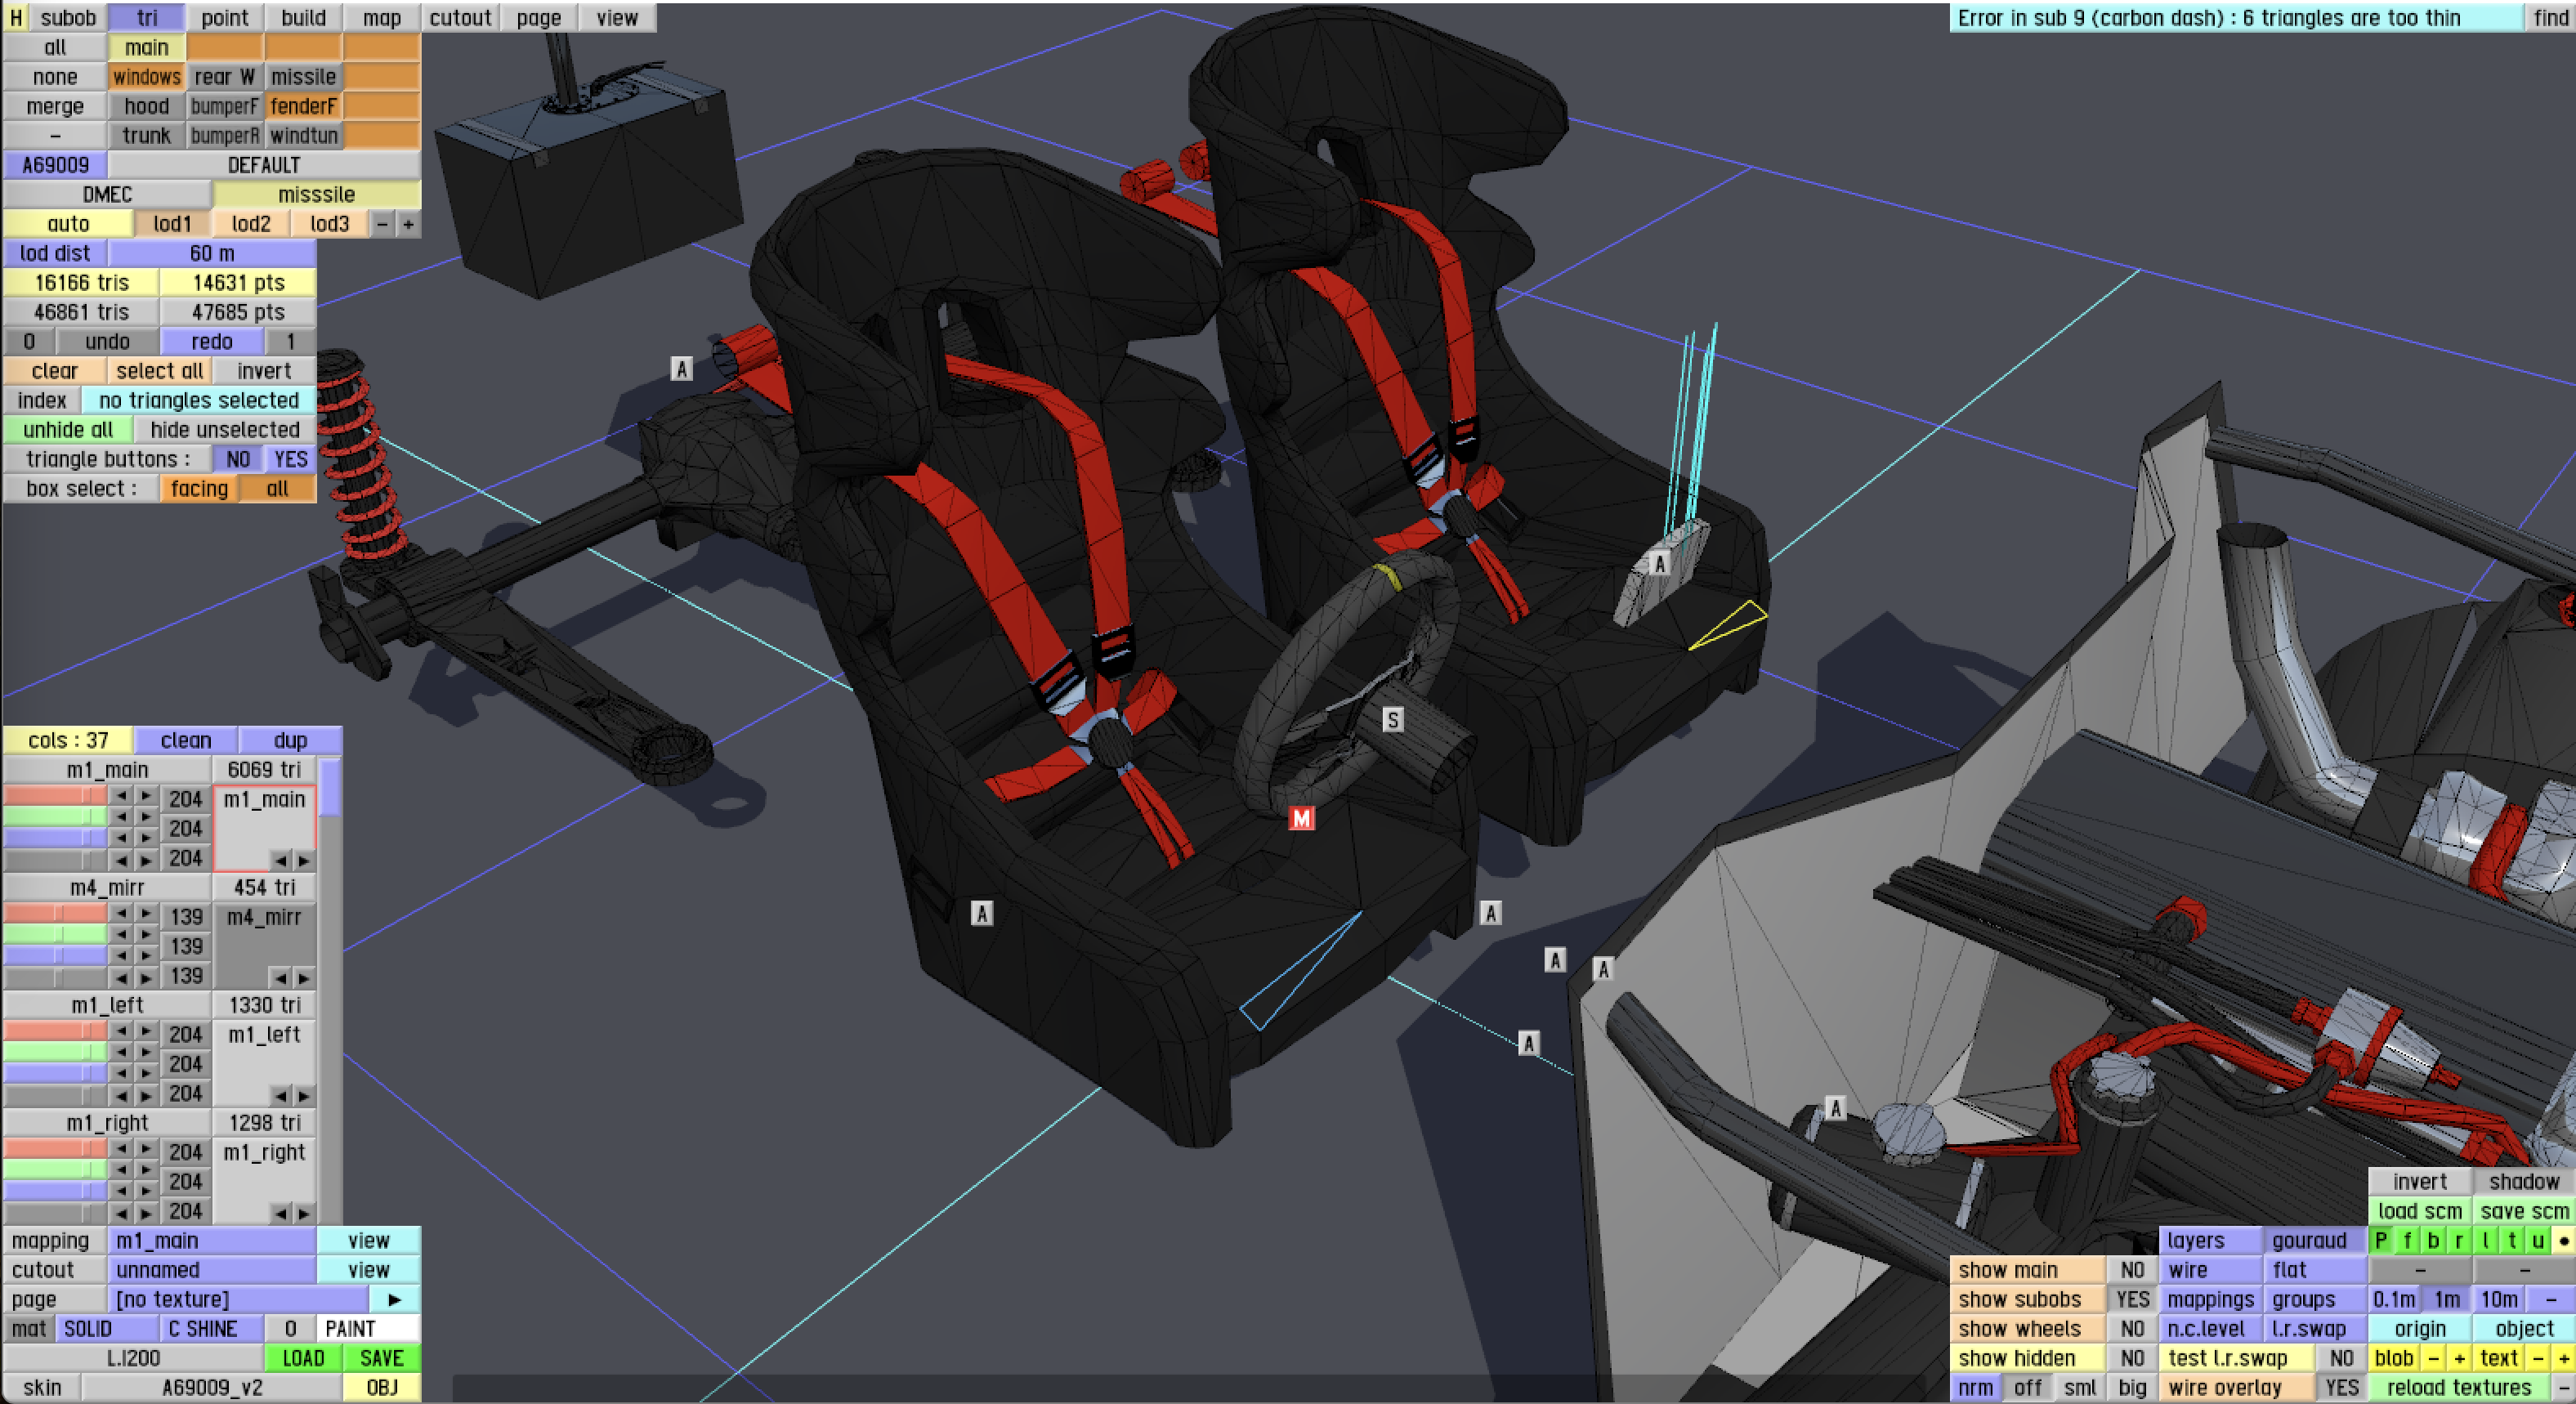Switch to front view 'f' button
The height and width of the screenshot is (1404, 2576).
pyautogui.click(x=2407, y=1240)
